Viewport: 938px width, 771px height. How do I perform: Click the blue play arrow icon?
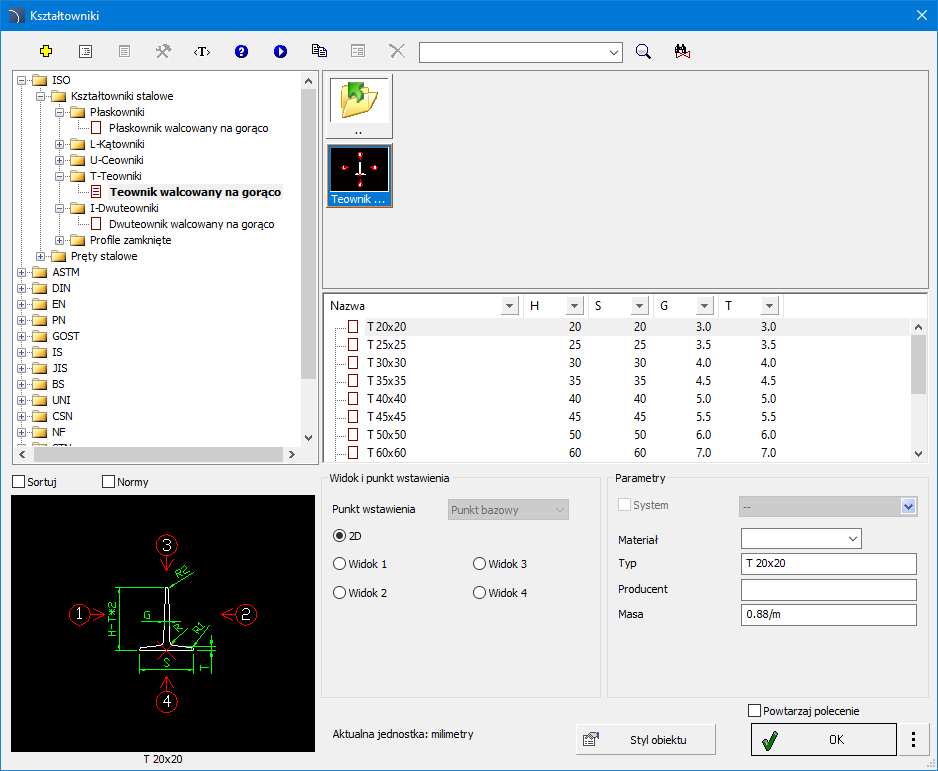[x=280, y=51]
